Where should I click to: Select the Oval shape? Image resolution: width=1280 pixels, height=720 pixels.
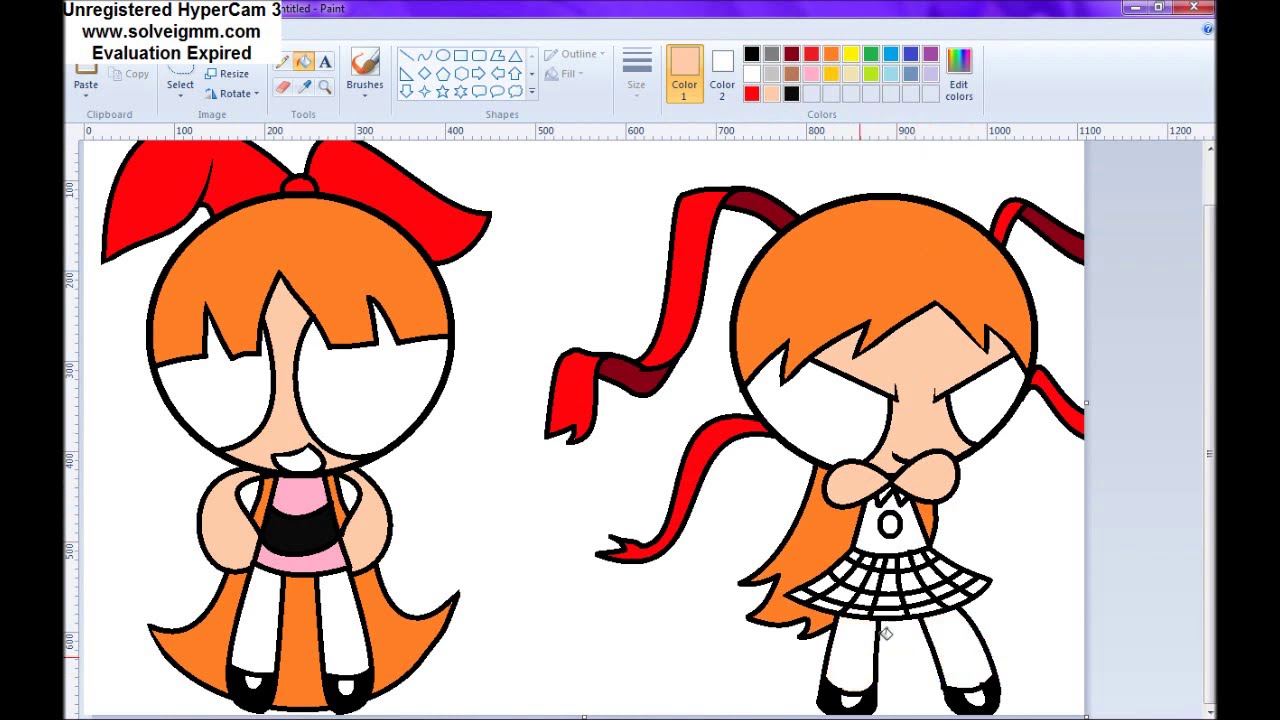(x=443, y=56)
